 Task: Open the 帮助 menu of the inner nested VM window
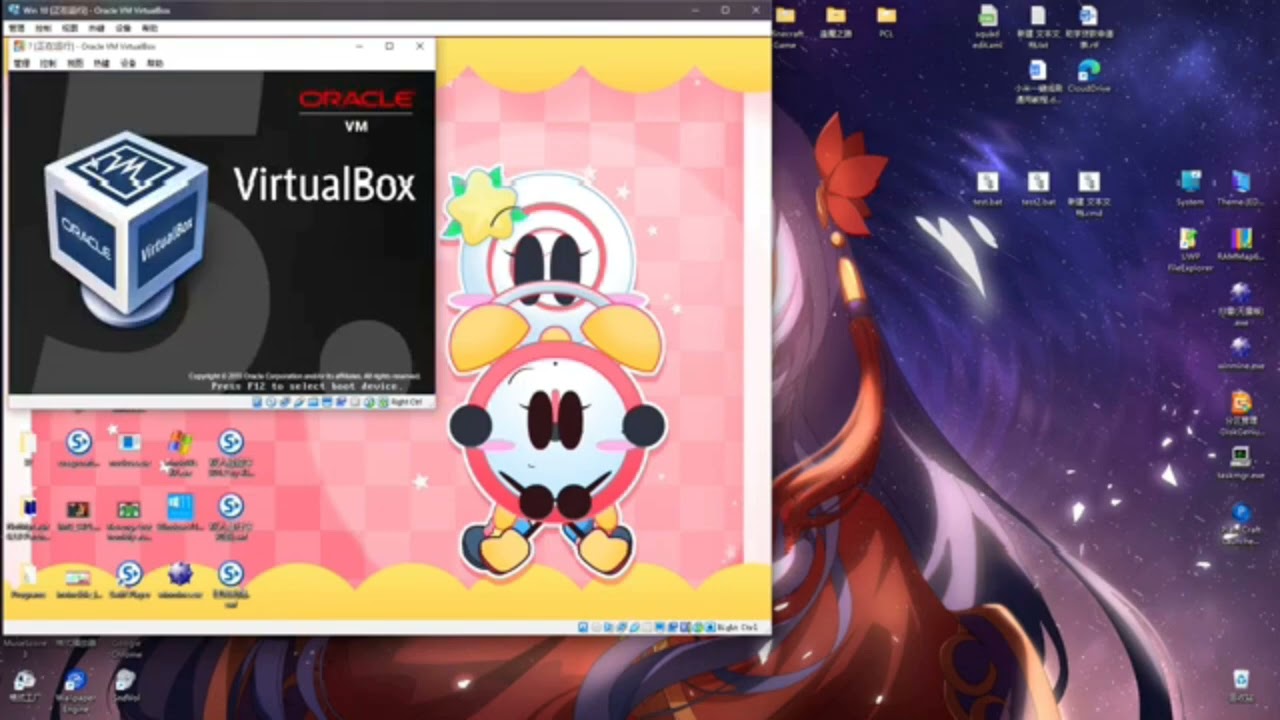155,63
